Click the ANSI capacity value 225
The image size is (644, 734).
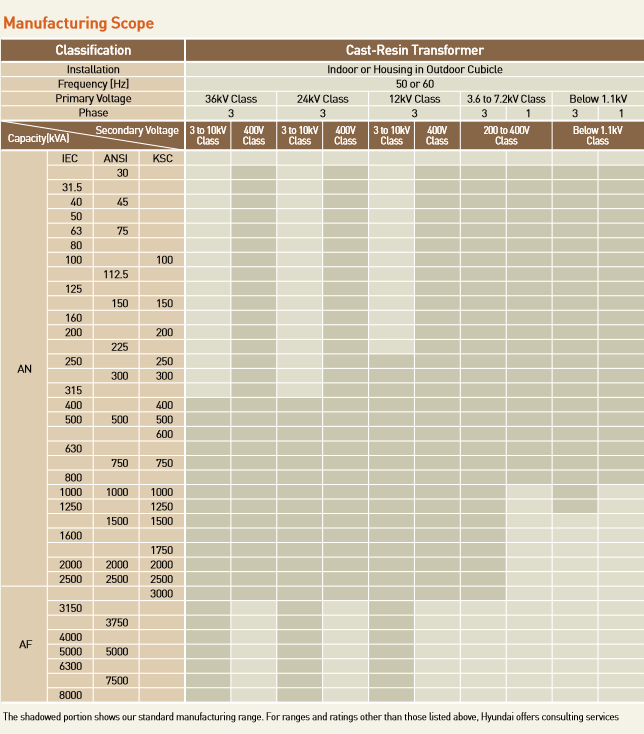[119, 347]
